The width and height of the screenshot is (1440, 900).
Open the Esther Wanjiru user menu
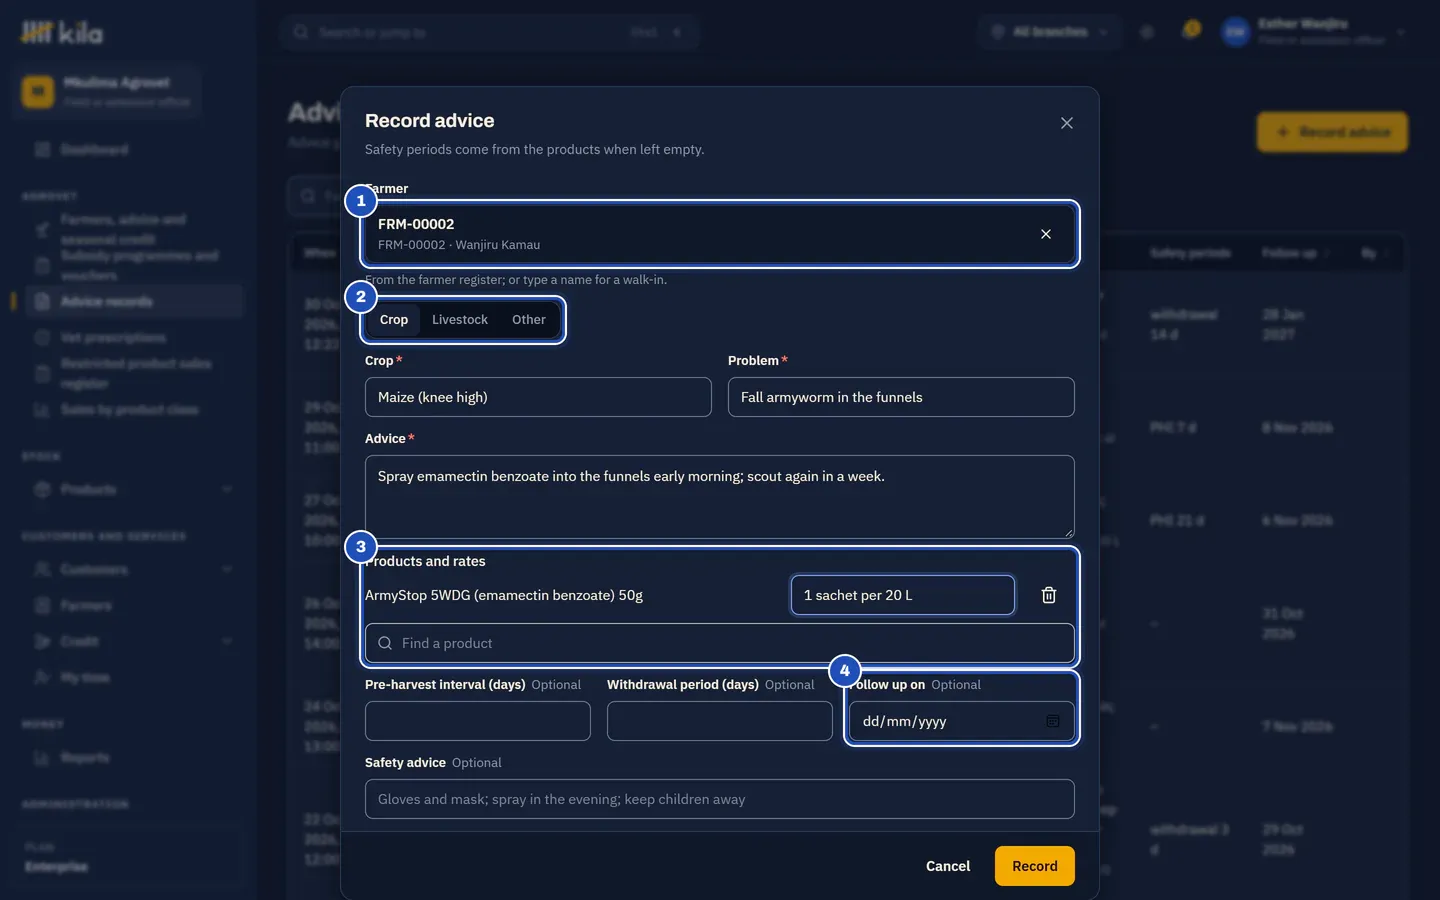(x=1314, y=32)
